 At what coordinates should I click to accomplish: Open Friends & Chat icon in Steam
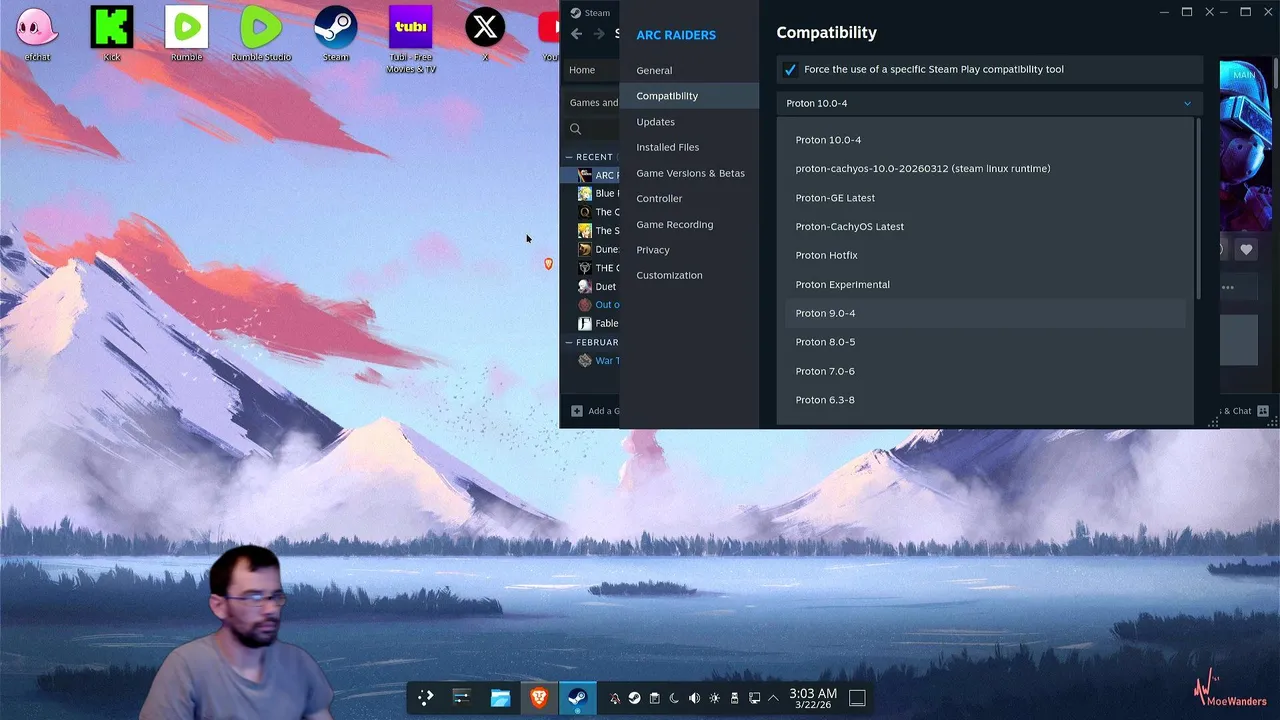point(1263,411)
